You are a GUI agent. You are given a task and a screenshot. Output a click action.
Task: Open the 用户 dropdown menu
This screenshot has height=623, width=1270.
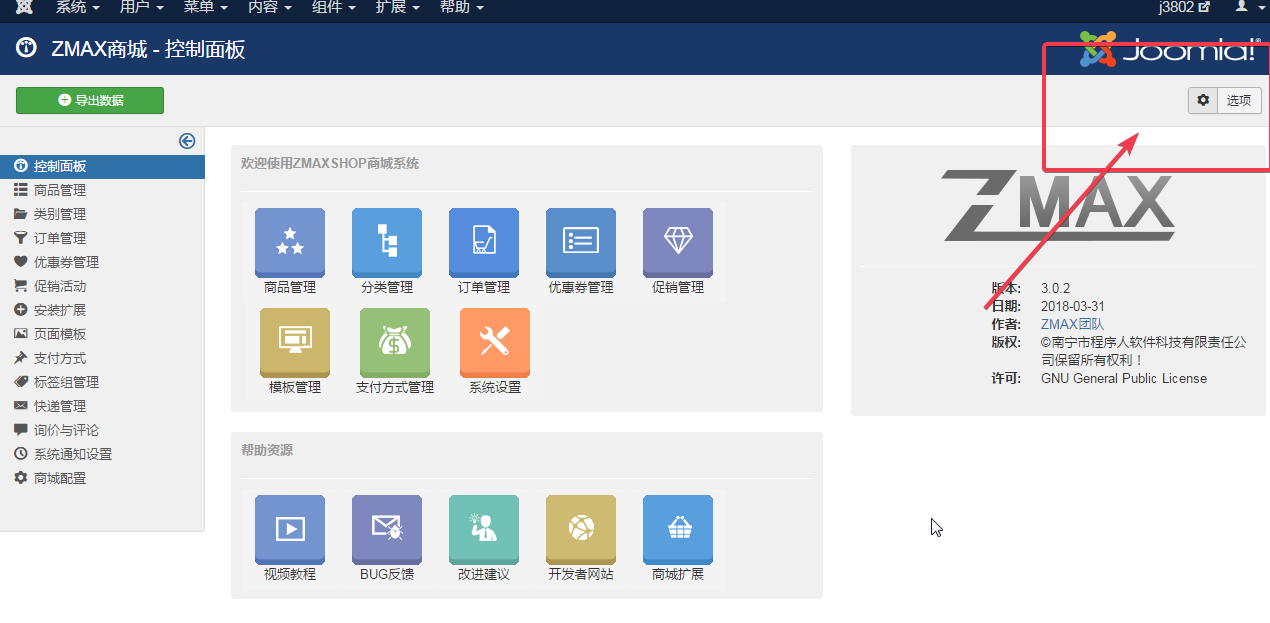coord(141,7)
